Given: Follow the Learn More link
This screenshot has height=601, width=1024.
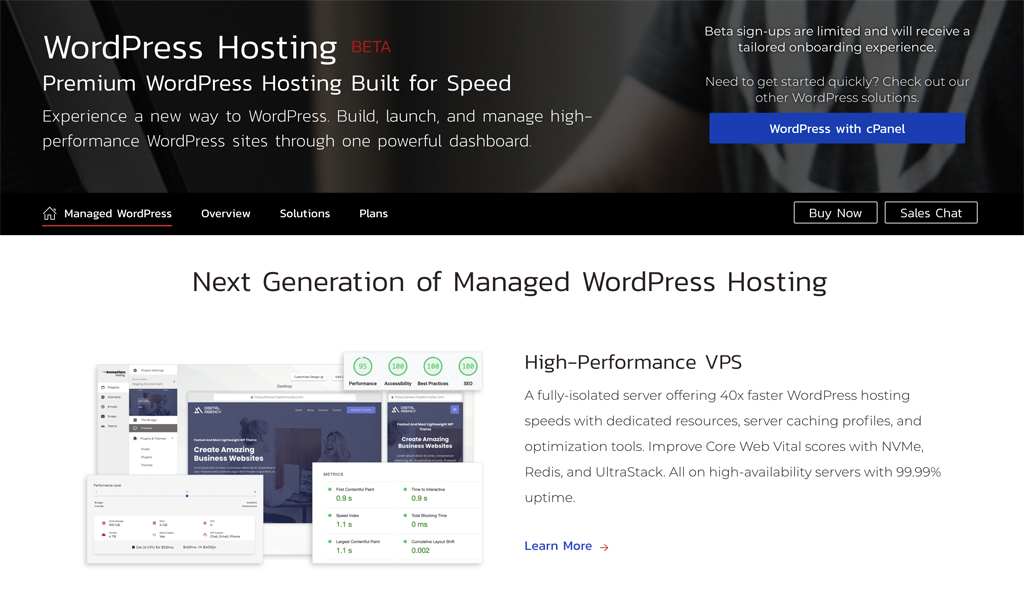Looking at the screenshot, I should pos(558,546).
